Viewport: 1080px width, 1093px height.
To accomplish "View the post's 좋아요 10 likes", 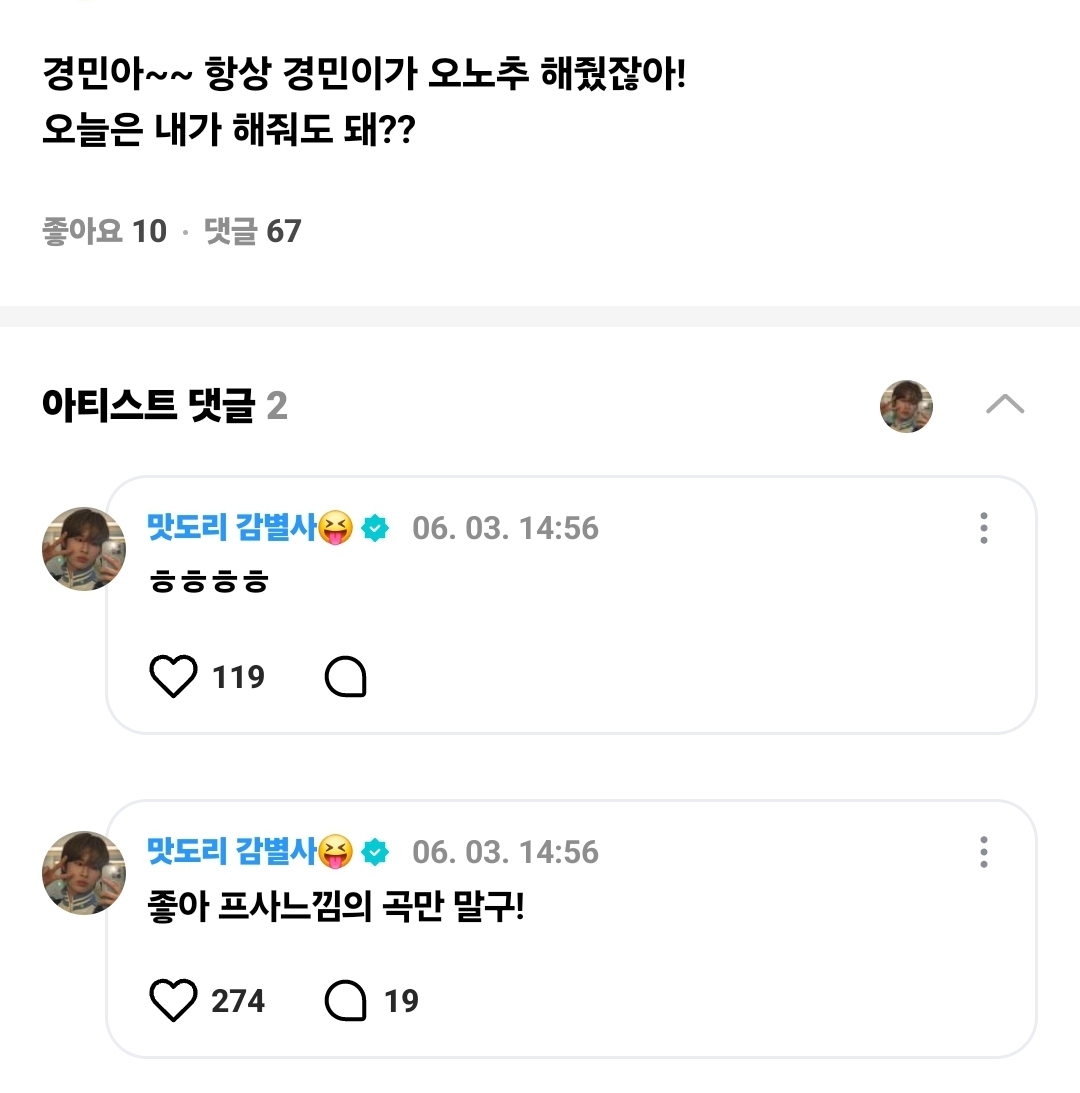I will point(104,232).
